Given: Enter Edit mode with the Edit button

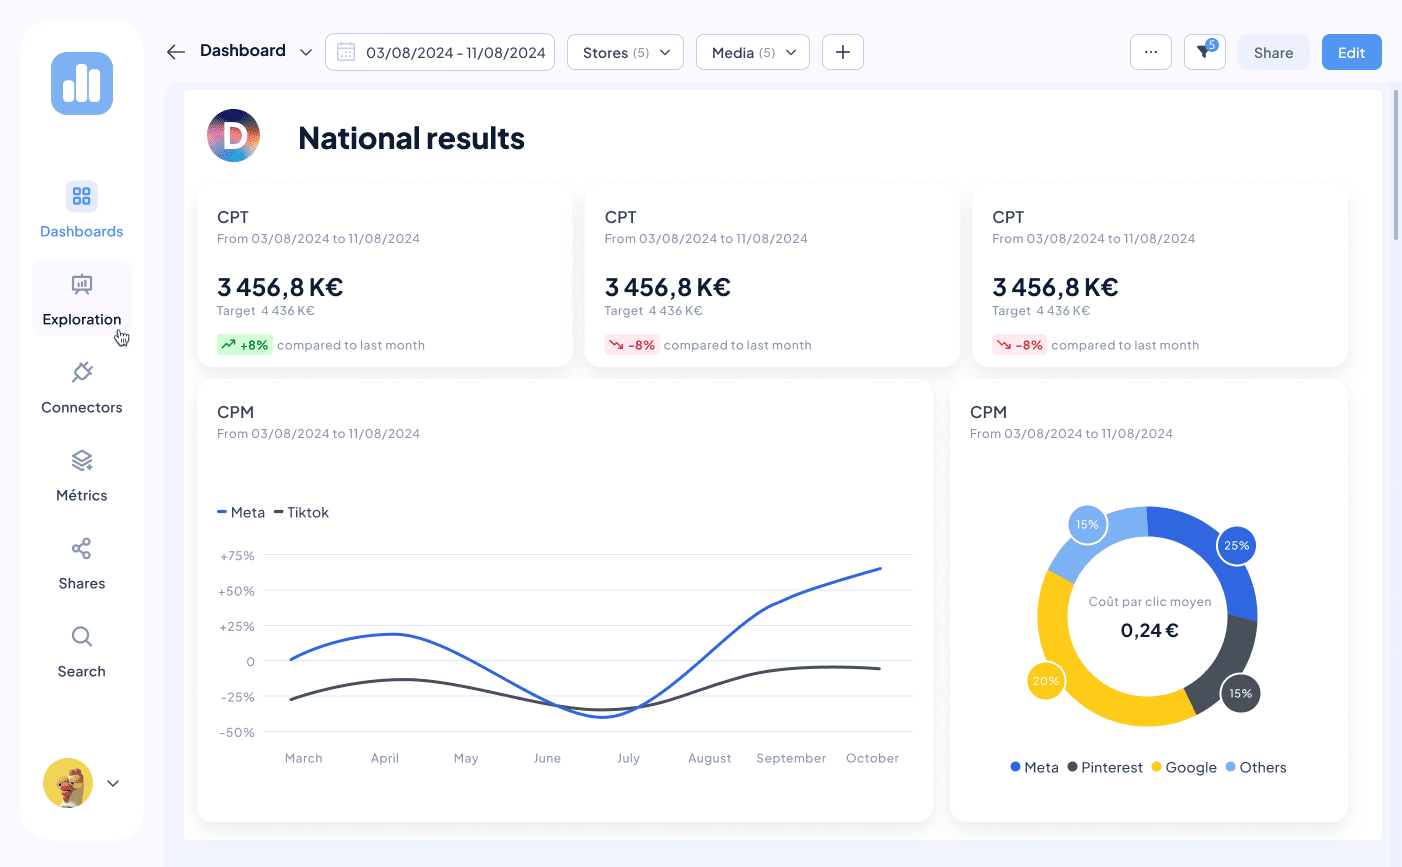Looking at the screenshot, I should [1351, 51].
